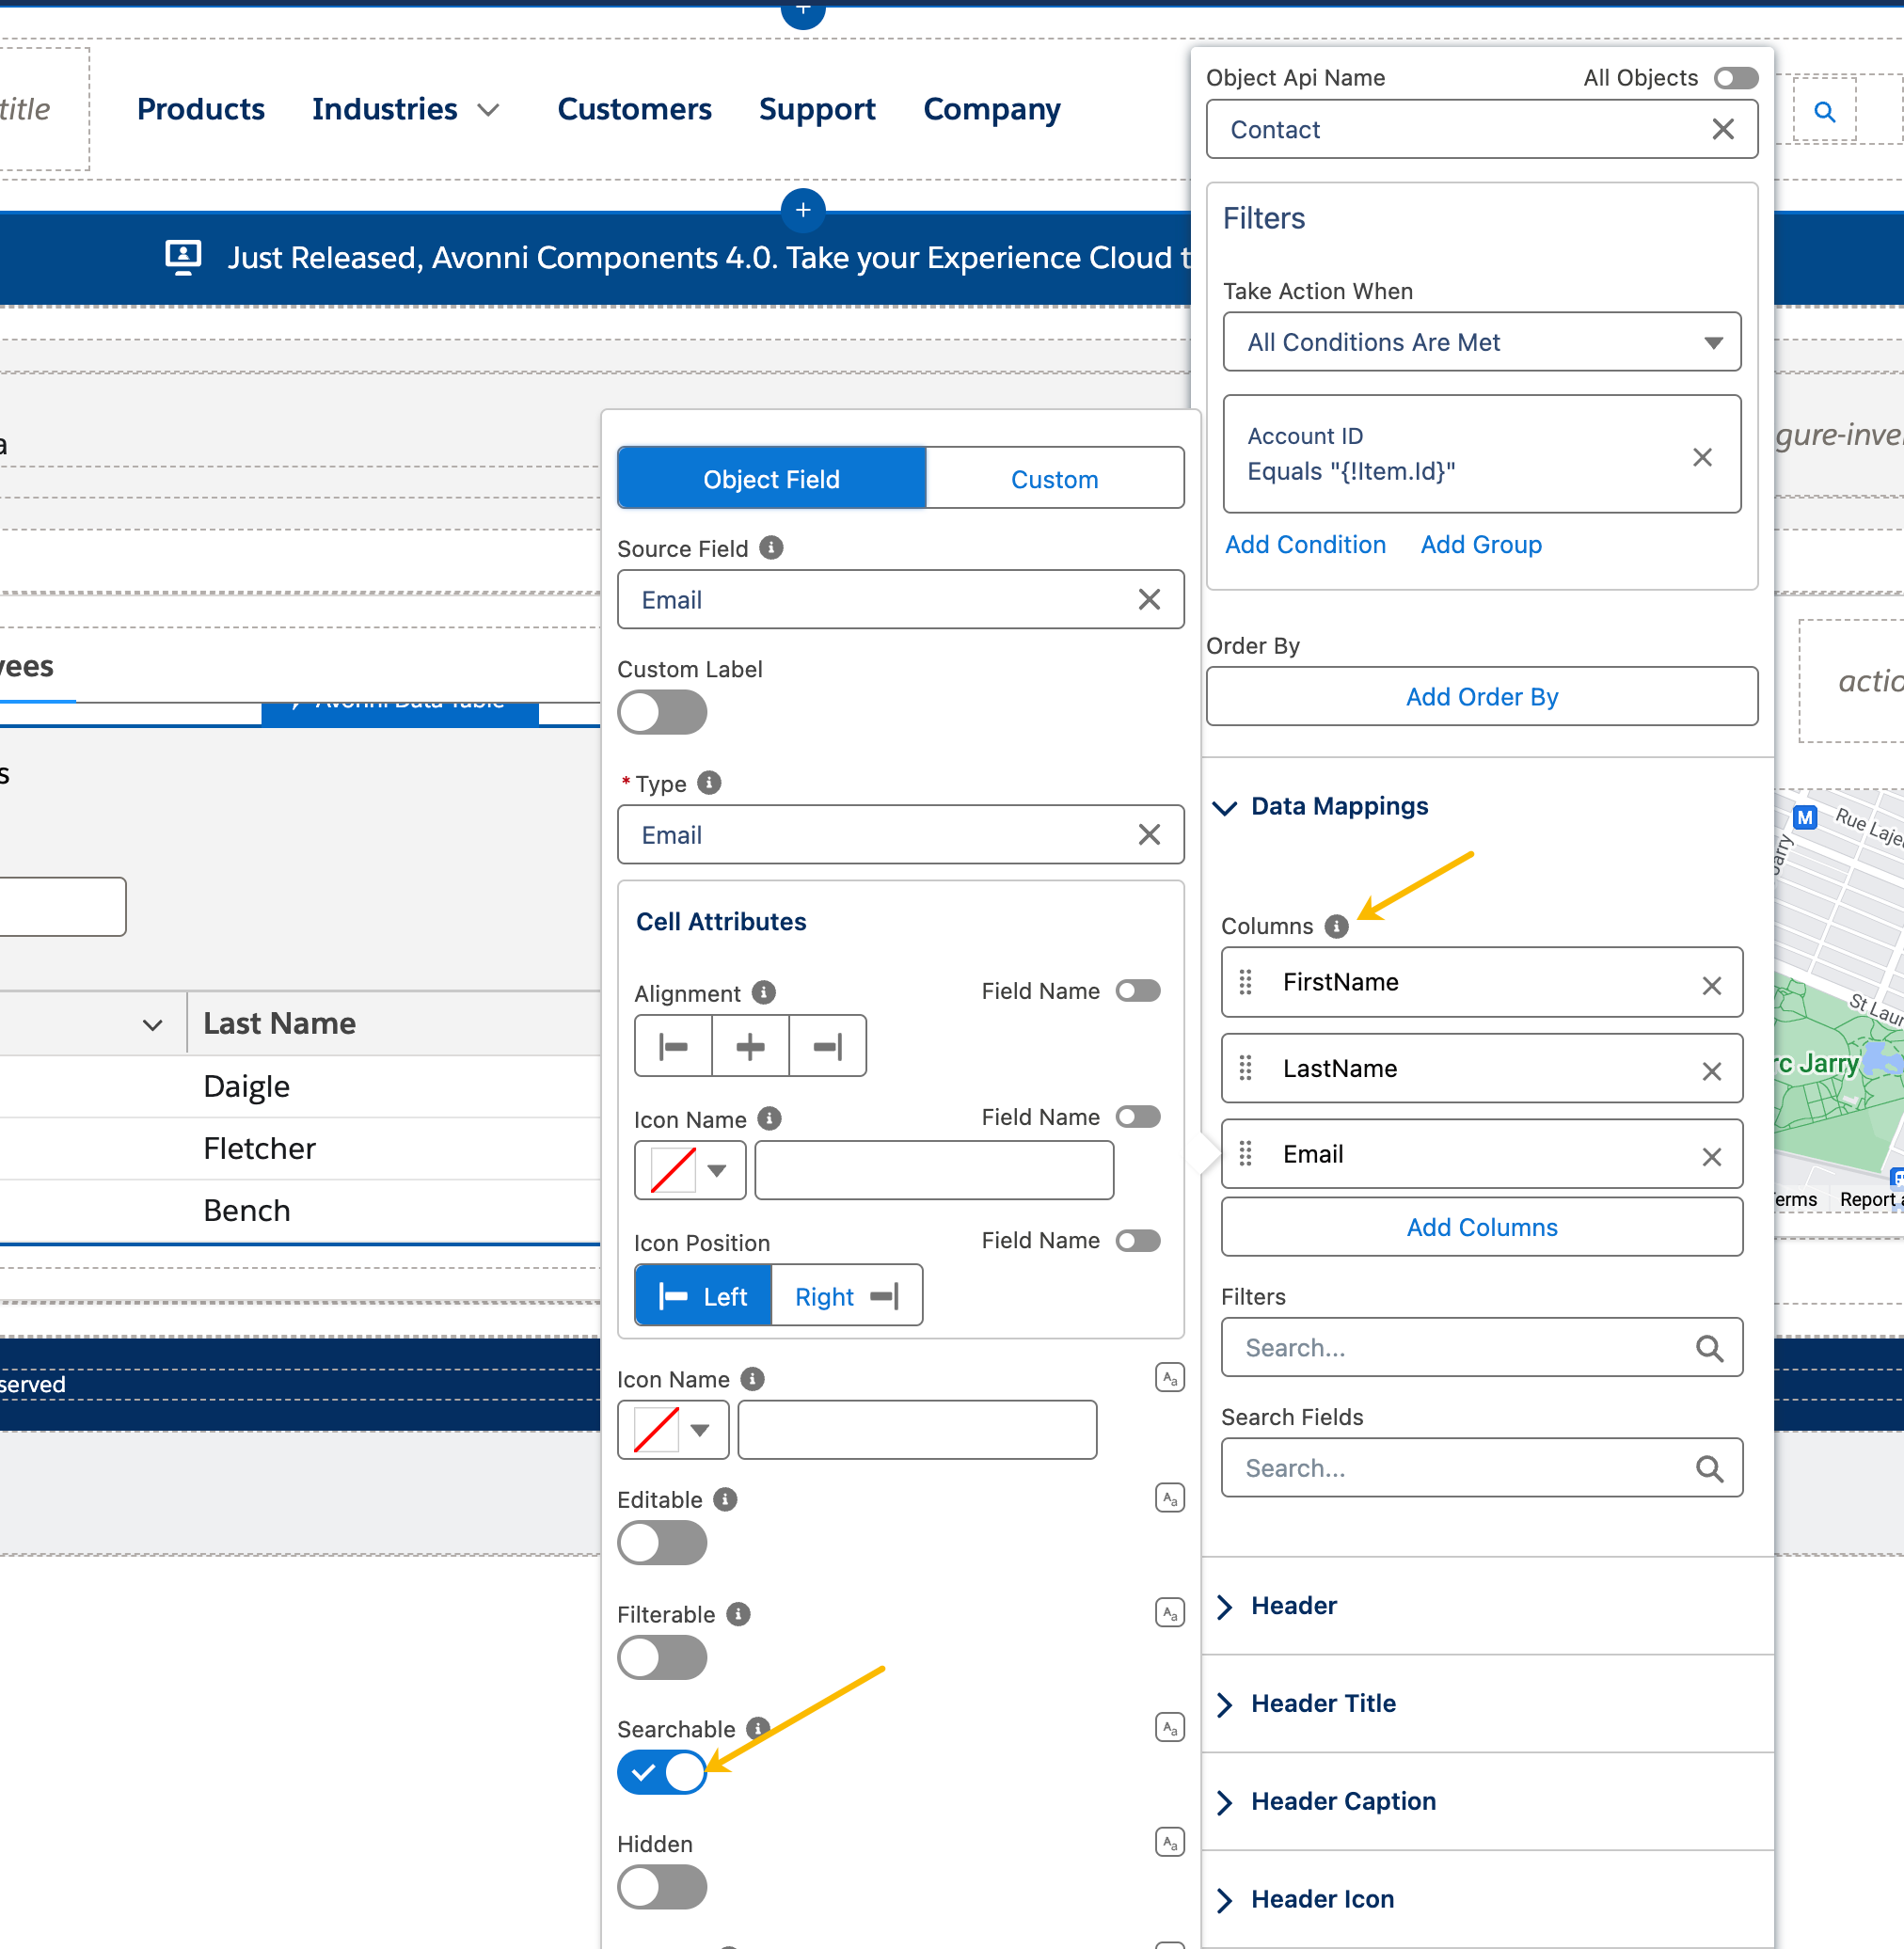Screen dimensions: 1904x1949
Task: Expand the Header Title section
Action: [x=1322, y=1703]
